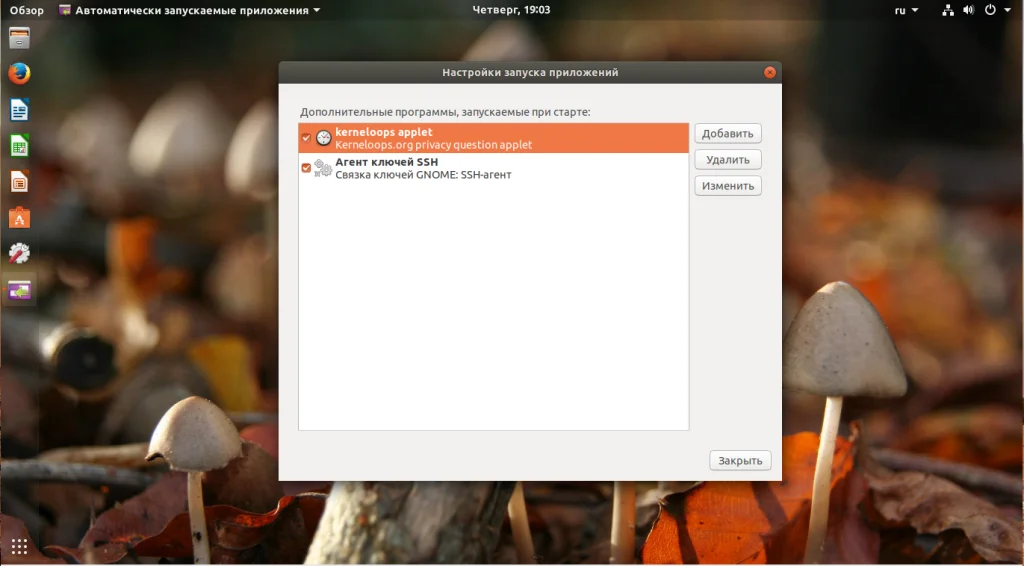
Task: Click Закрыть button
Action: (x=740, y=460)
